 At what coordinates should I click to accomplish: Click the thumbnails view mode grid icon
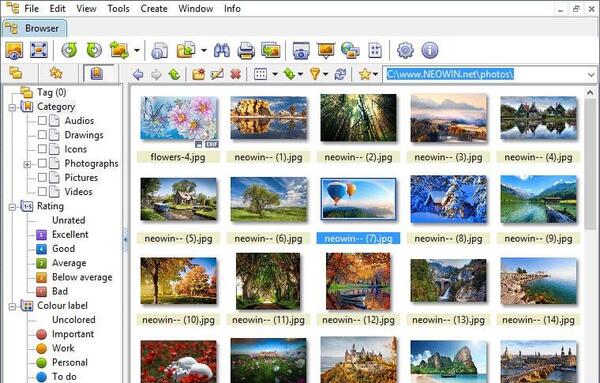261,74
